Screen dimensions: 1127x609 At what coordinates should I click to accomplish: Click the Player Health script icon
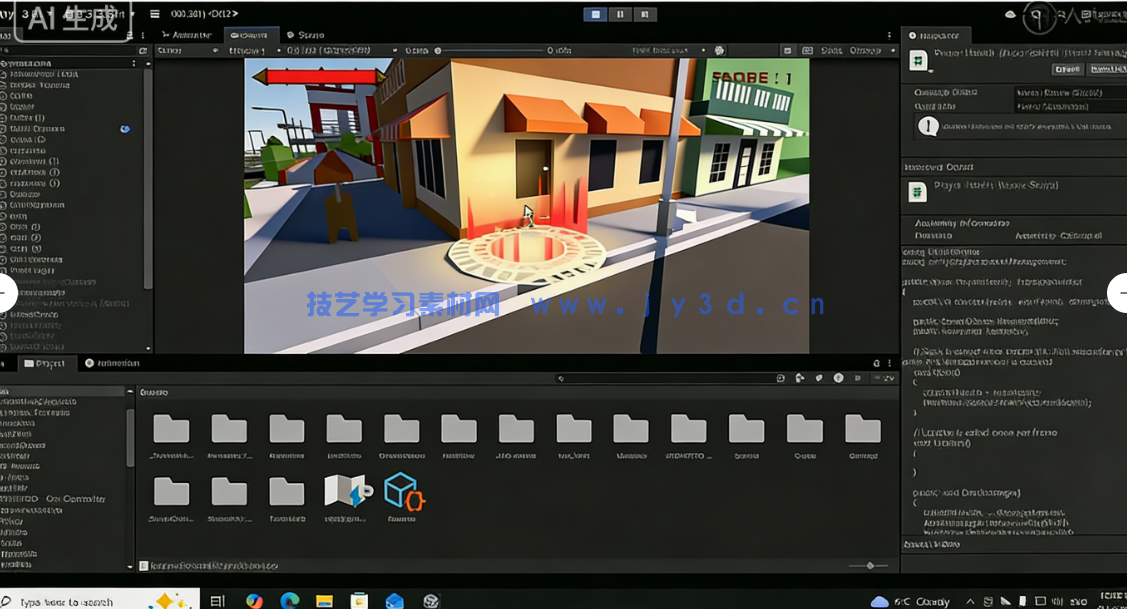coord(917,192)
